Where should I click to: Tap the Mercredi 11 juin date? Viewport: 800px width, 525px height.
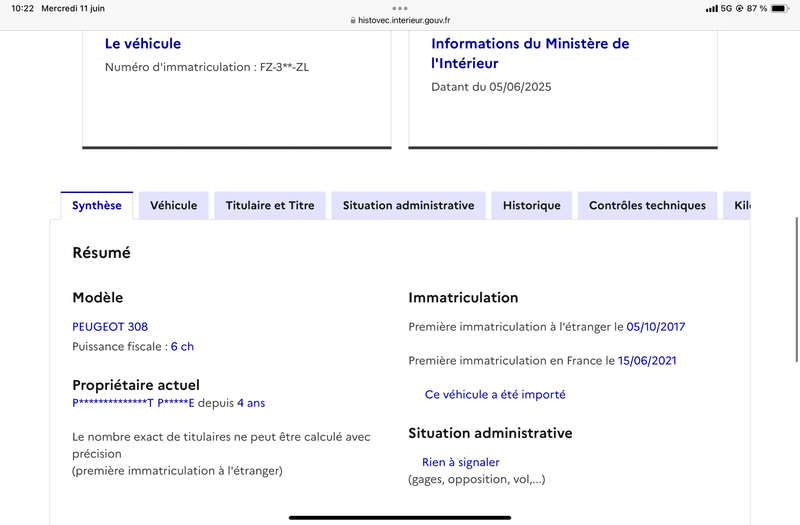(73, 8)
